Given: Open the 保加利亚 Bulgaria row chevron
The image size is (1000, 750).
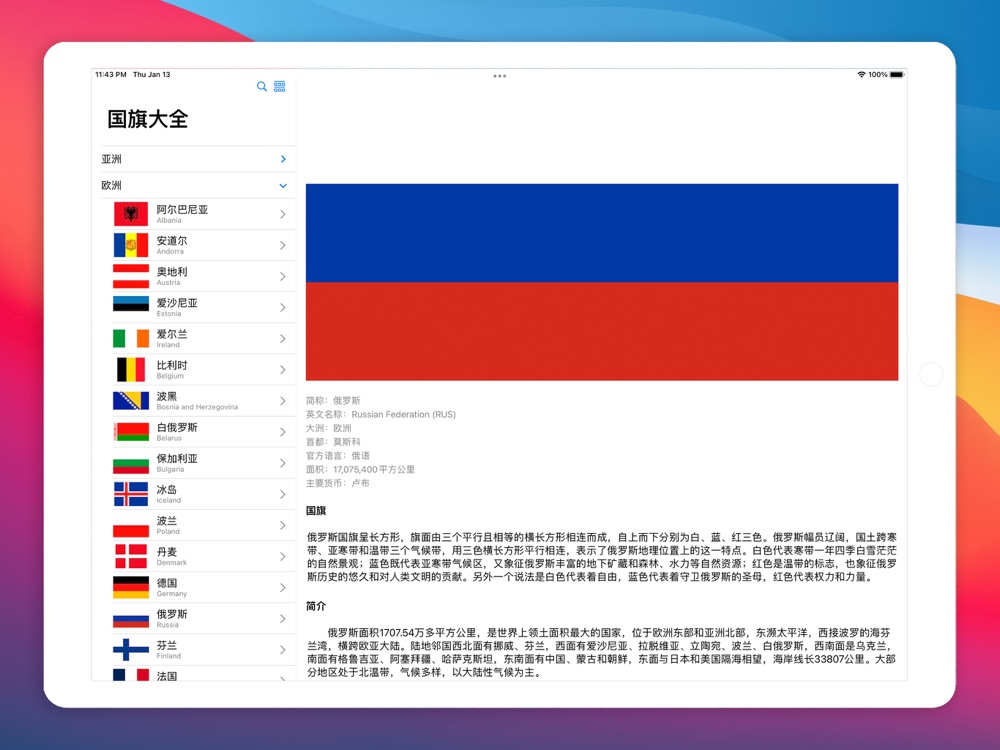Looking at the screenshot, I should click(283, 463).
